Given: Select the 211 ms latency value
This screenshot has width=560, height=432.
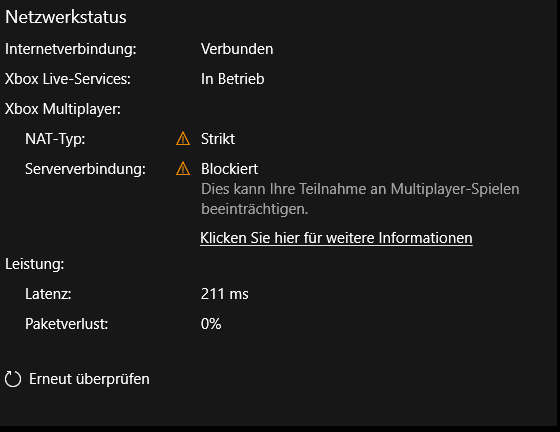Looking at the screenshot, I should (x=225, y=294).
